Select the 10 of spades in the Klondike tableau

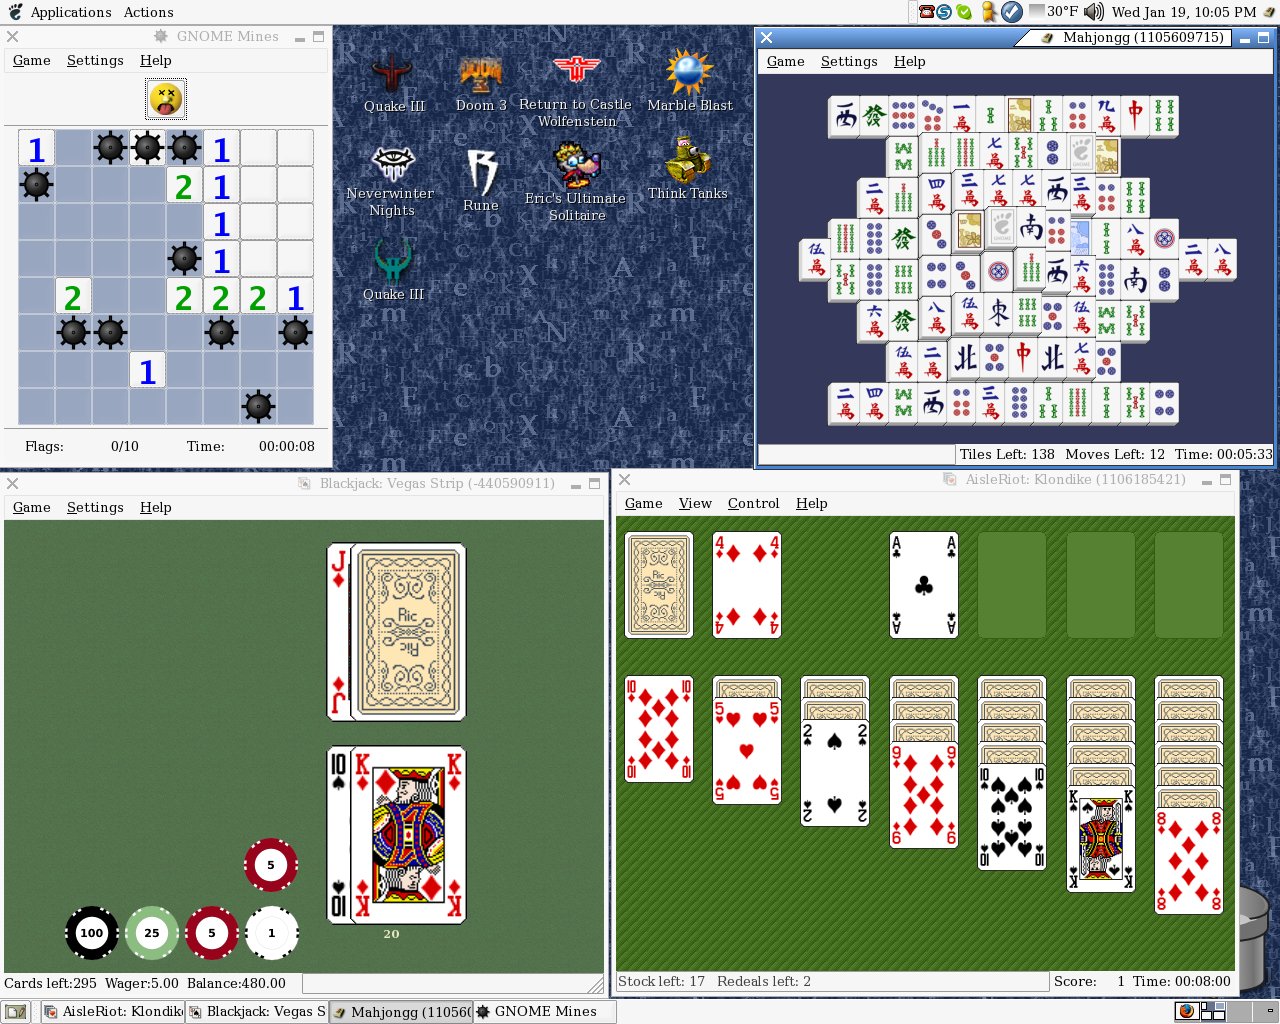1012,817
